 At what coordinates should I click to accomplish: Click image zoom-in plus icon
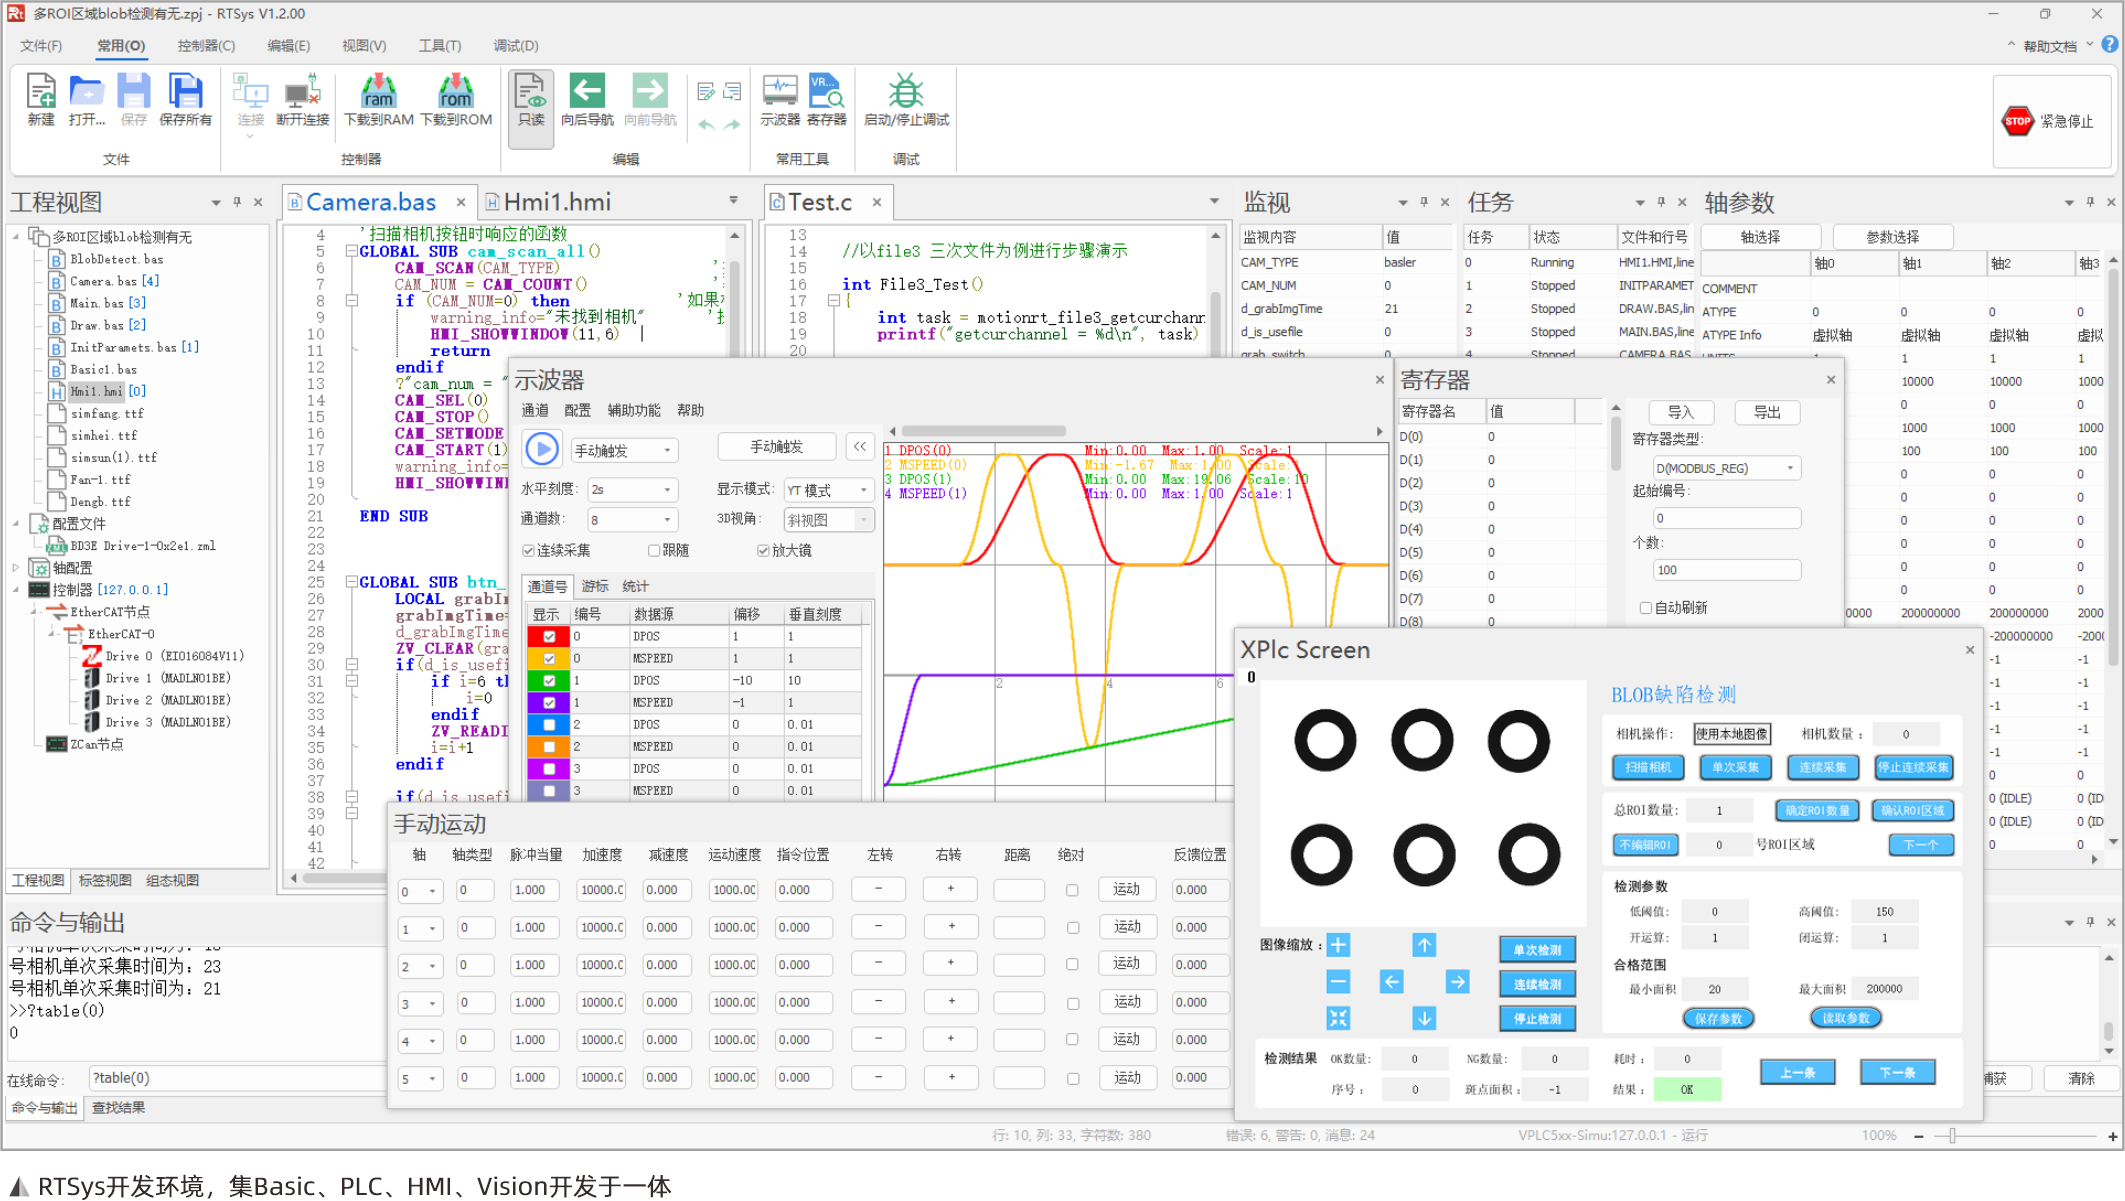[x=1338, y=945]
